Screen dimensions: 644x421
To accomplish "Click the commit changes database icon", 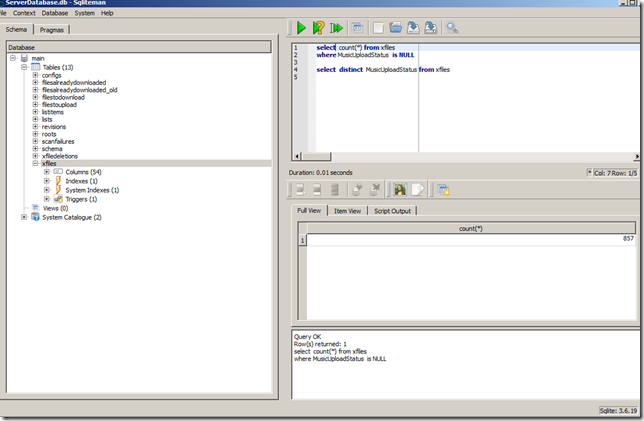I will pyautogui.click(x=357, y=190).
